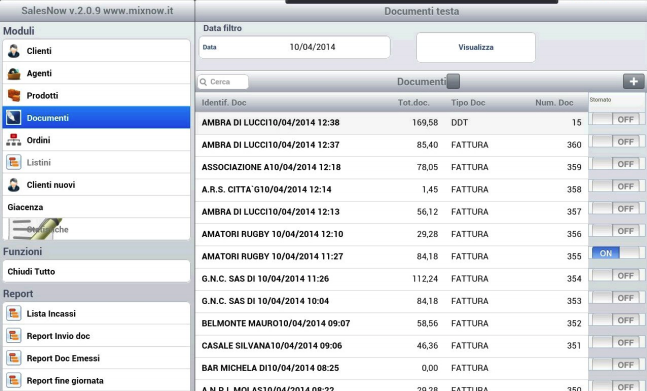
Task: Click the Documenti module icon
Action: pyautogui.click(x=14, y=118)
